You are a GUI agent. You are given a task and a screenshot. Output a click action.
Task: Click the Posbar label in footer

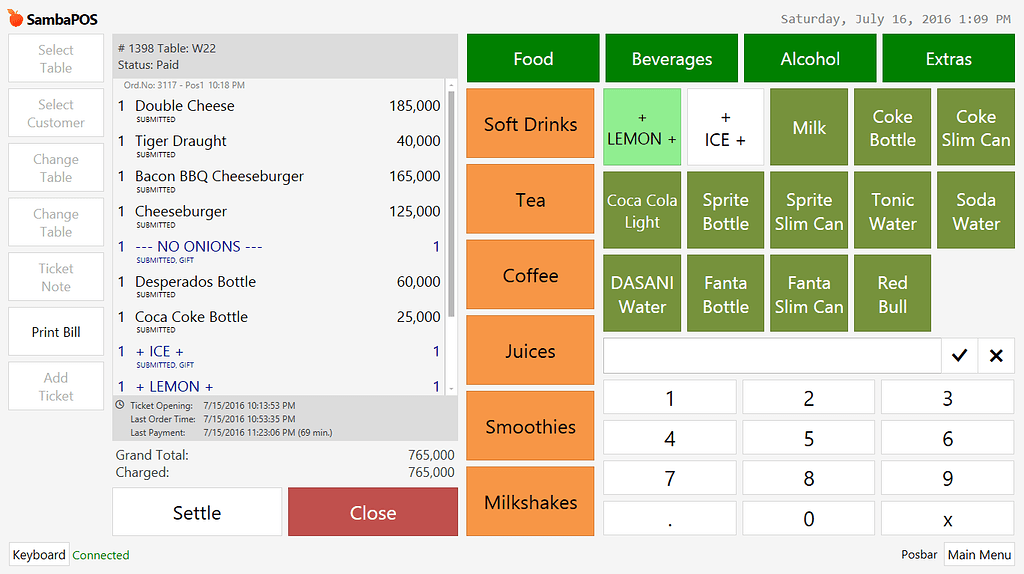tap(919, 554)
